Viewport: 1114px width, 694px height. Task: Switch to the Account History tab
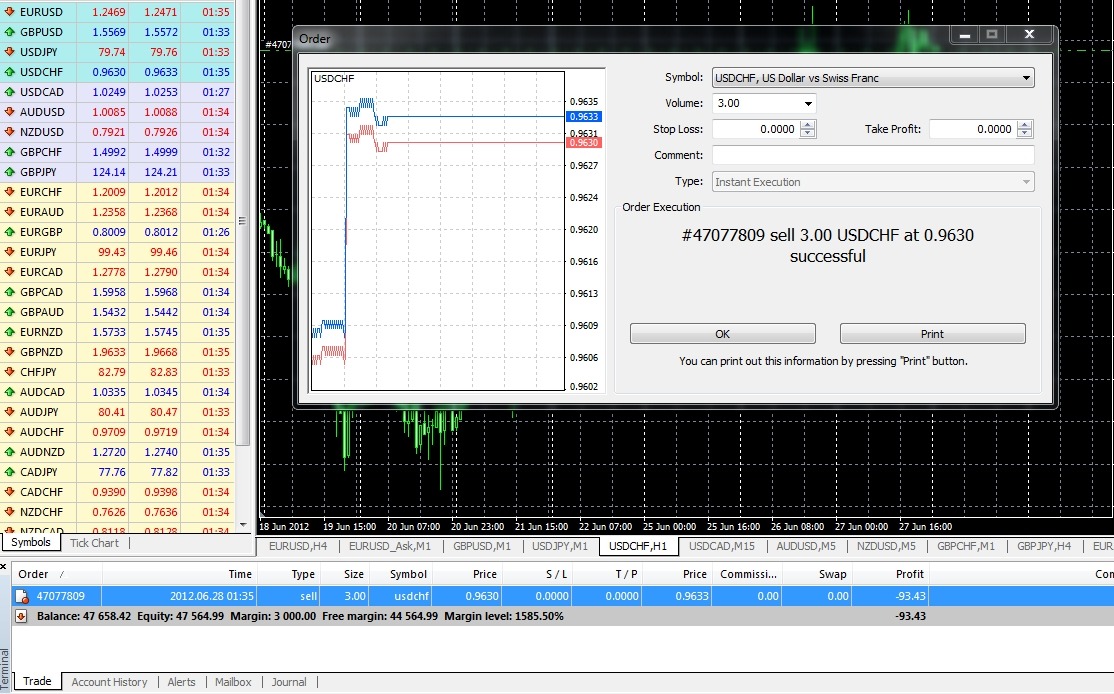point(109,682)
